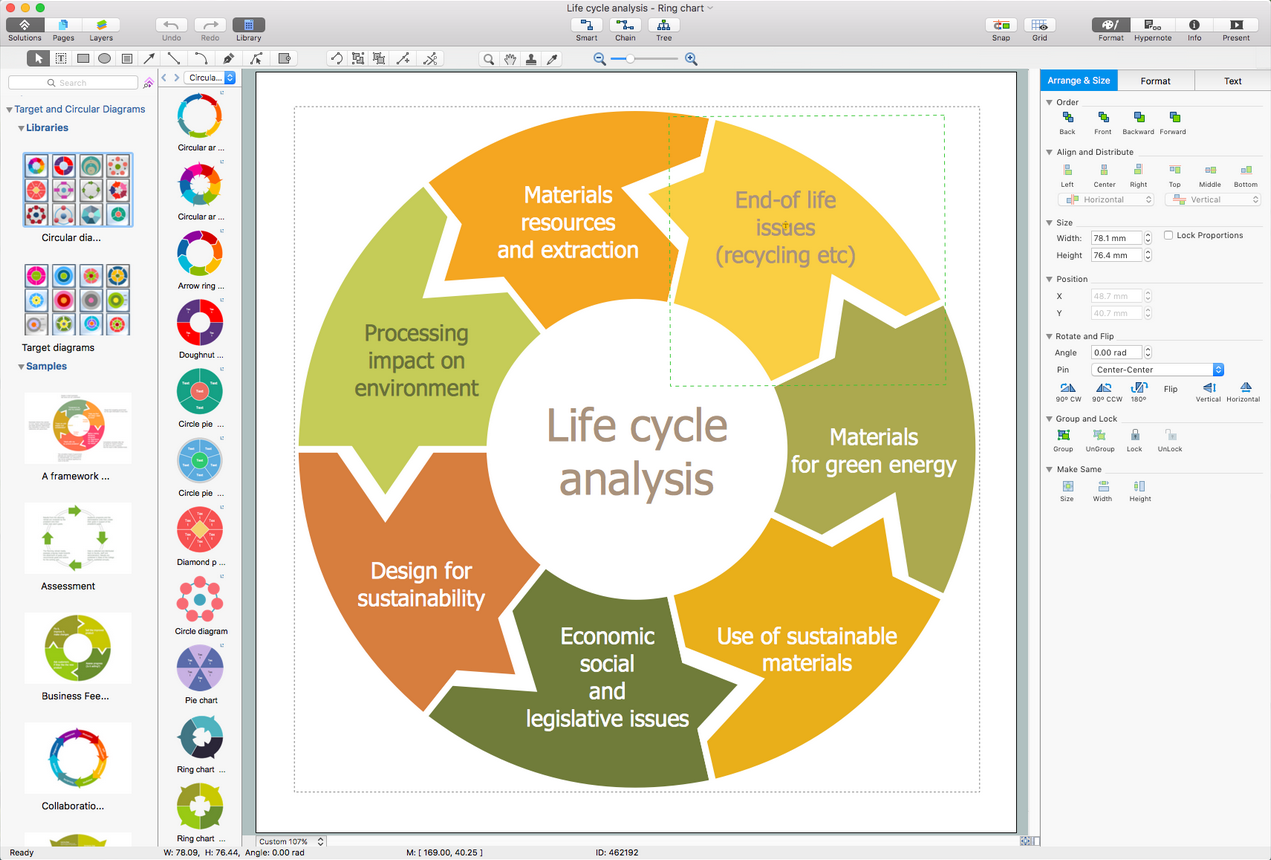
Task: Click the Redo button
Action: pos(210,25)
